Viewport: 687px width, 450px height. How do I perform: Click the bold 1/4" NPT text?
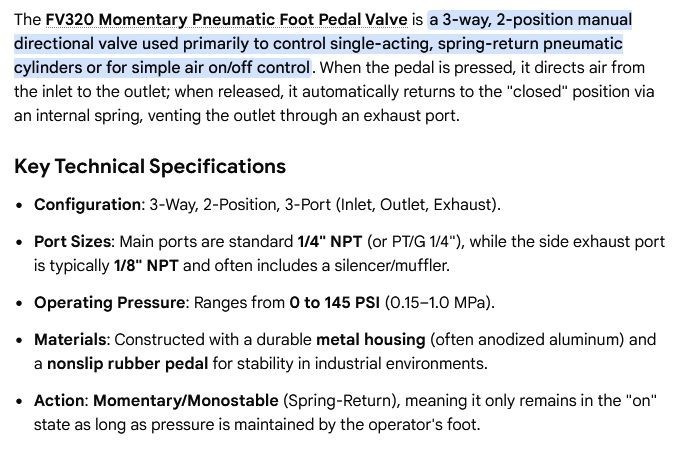(x=330, y=241)
